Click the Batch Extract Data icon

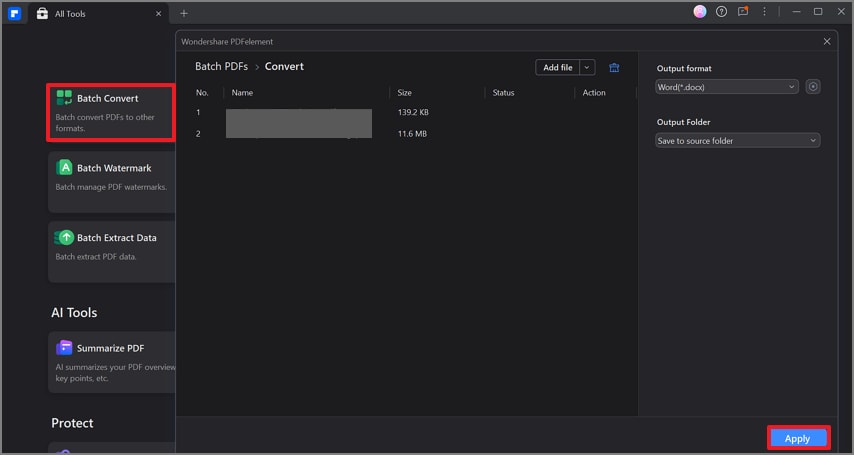(x=64, y=238)
